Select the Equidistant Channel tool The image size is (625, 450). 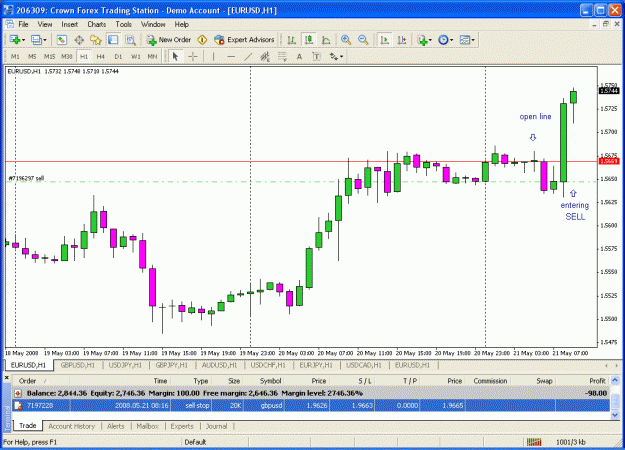(265, 57)
